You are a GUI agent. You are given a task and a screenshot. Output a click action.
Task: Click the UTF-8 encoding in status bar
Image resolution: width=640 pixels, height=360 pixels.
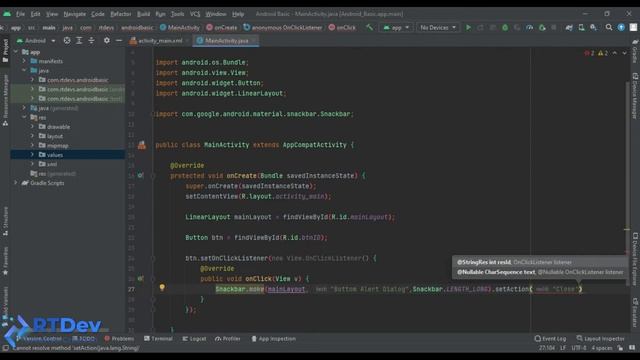click(x=579, y=348)
